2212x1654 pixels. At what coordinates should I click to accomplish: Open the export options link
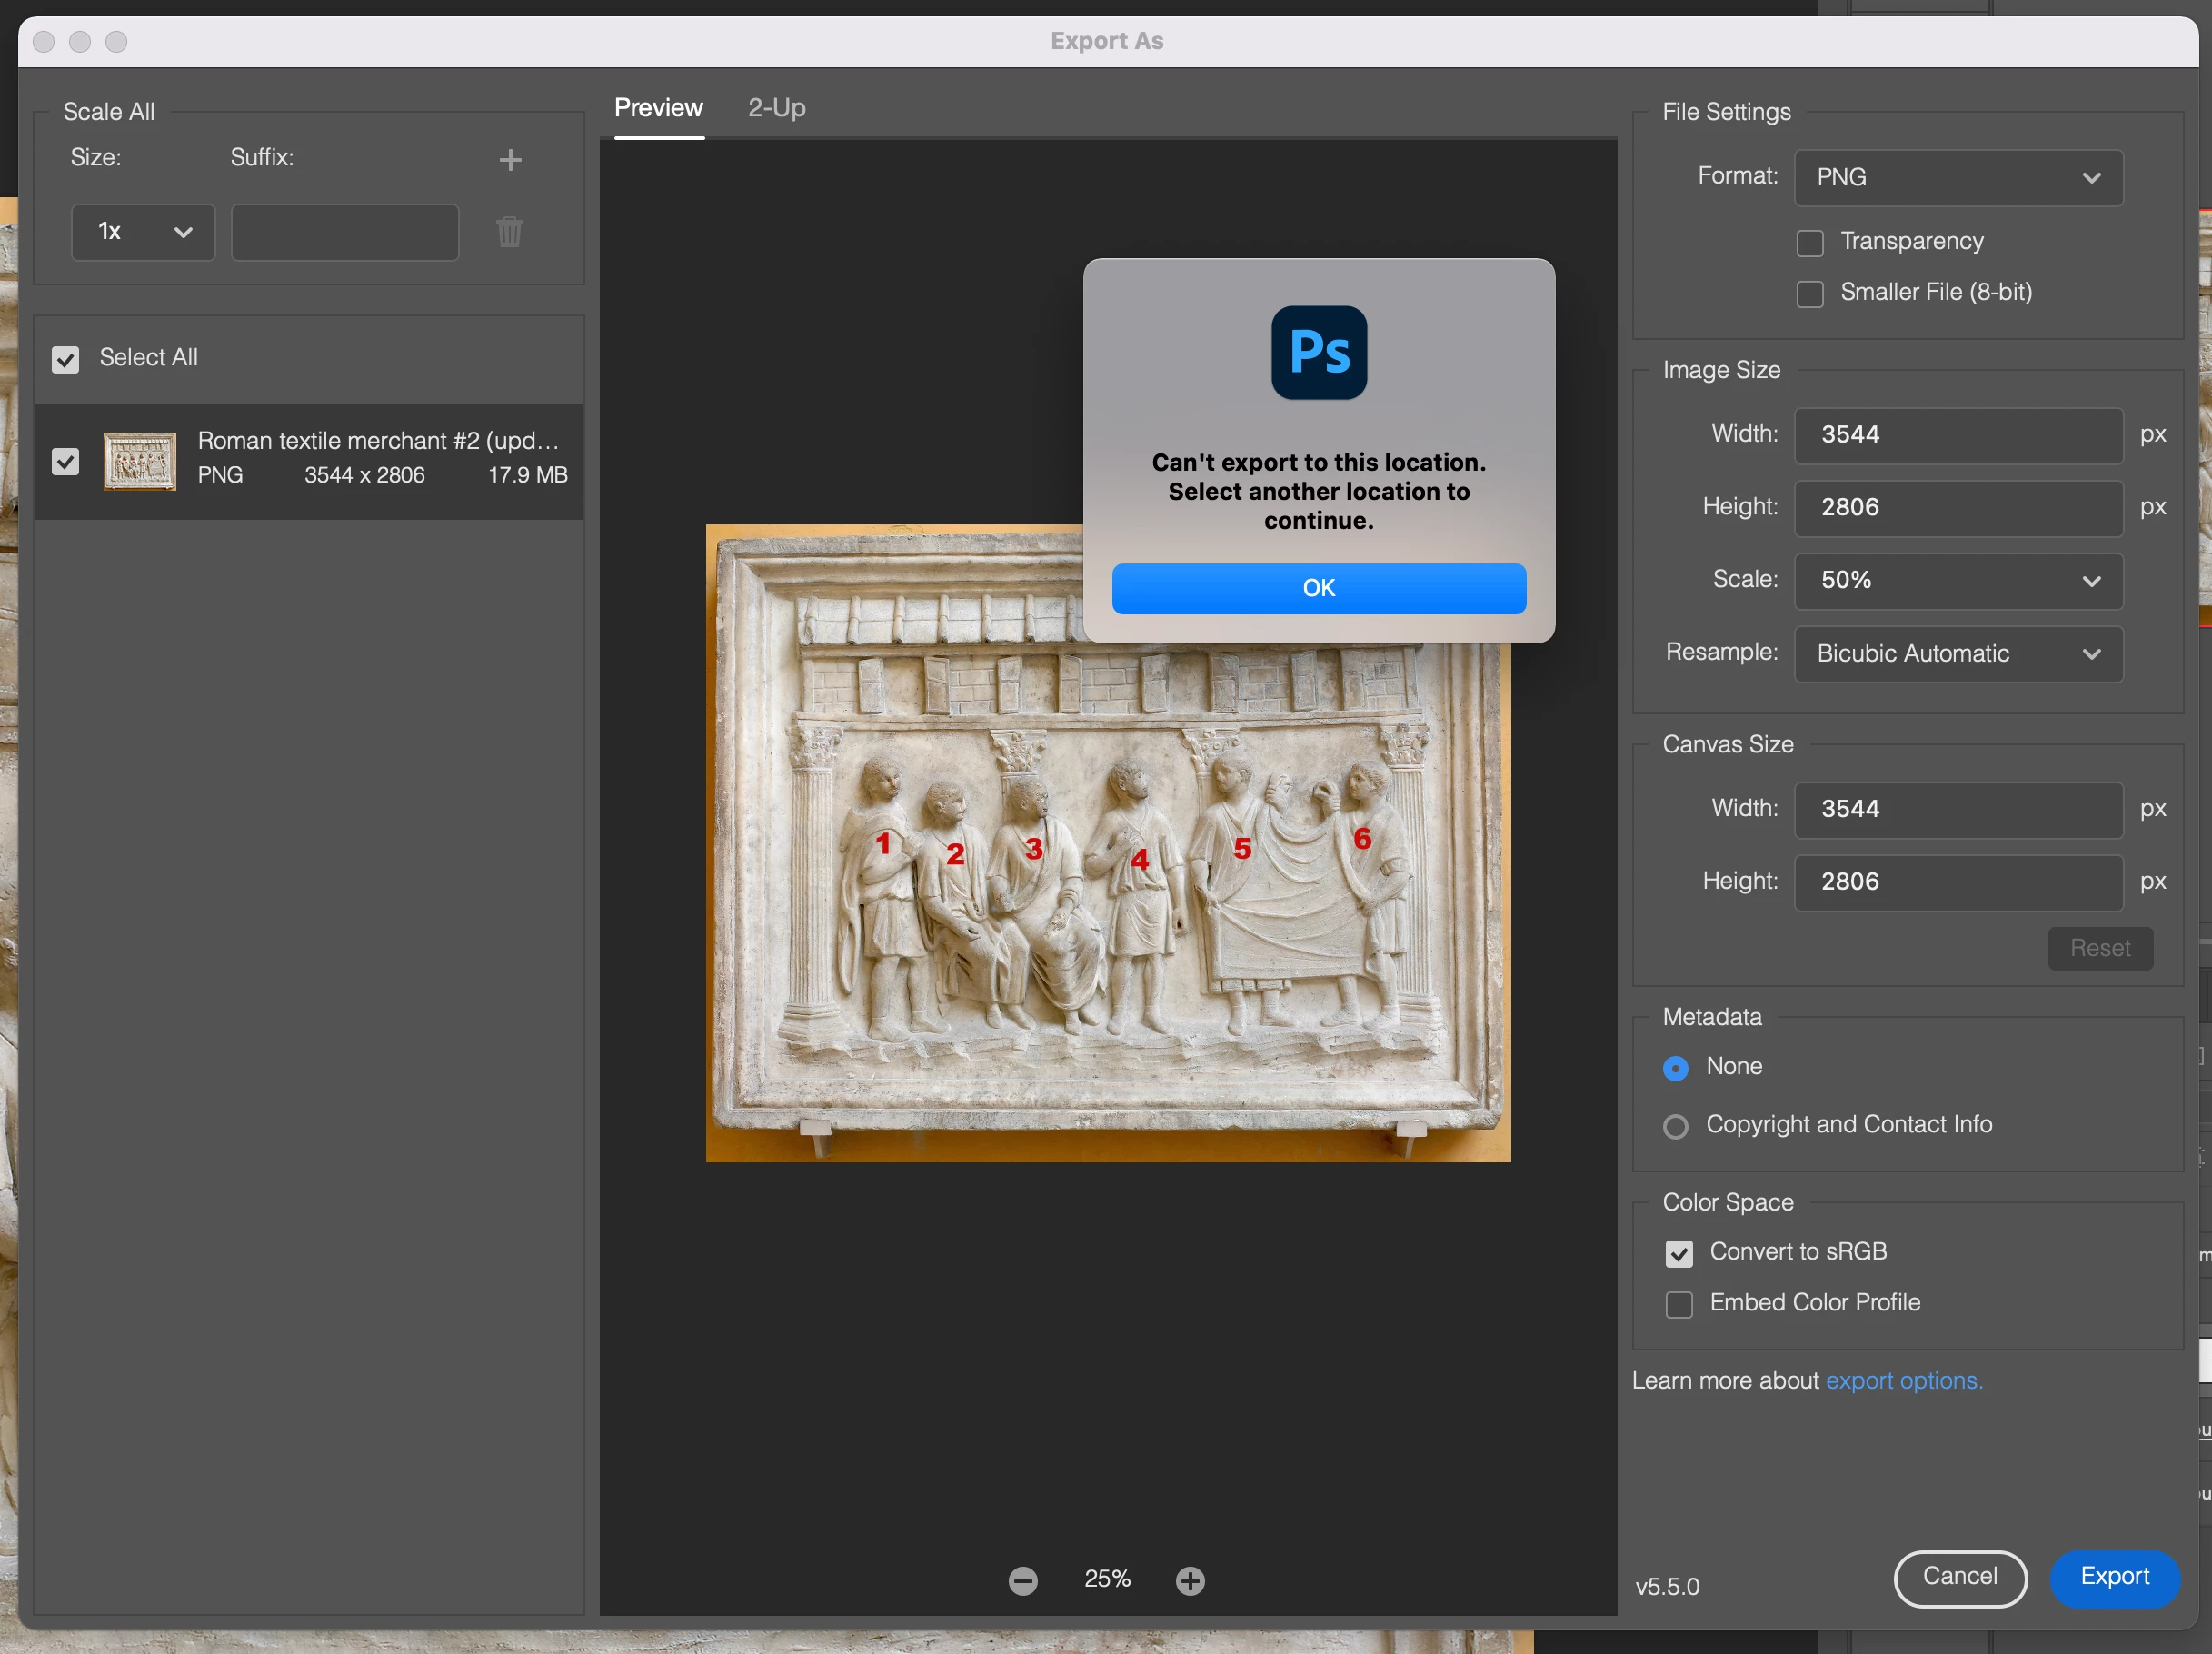pyautogui.click(x=1903, y=1381)
